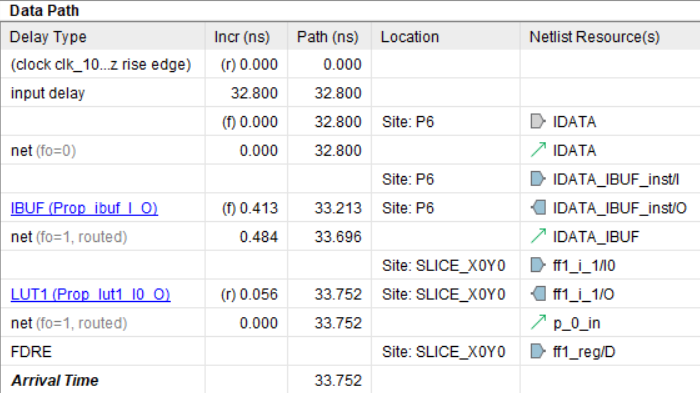Click Site: P6 in the IDATA_IBUF_inst/I row
Image resolution: width=700 pixels, height=393 pixels.
click(408, 179)
